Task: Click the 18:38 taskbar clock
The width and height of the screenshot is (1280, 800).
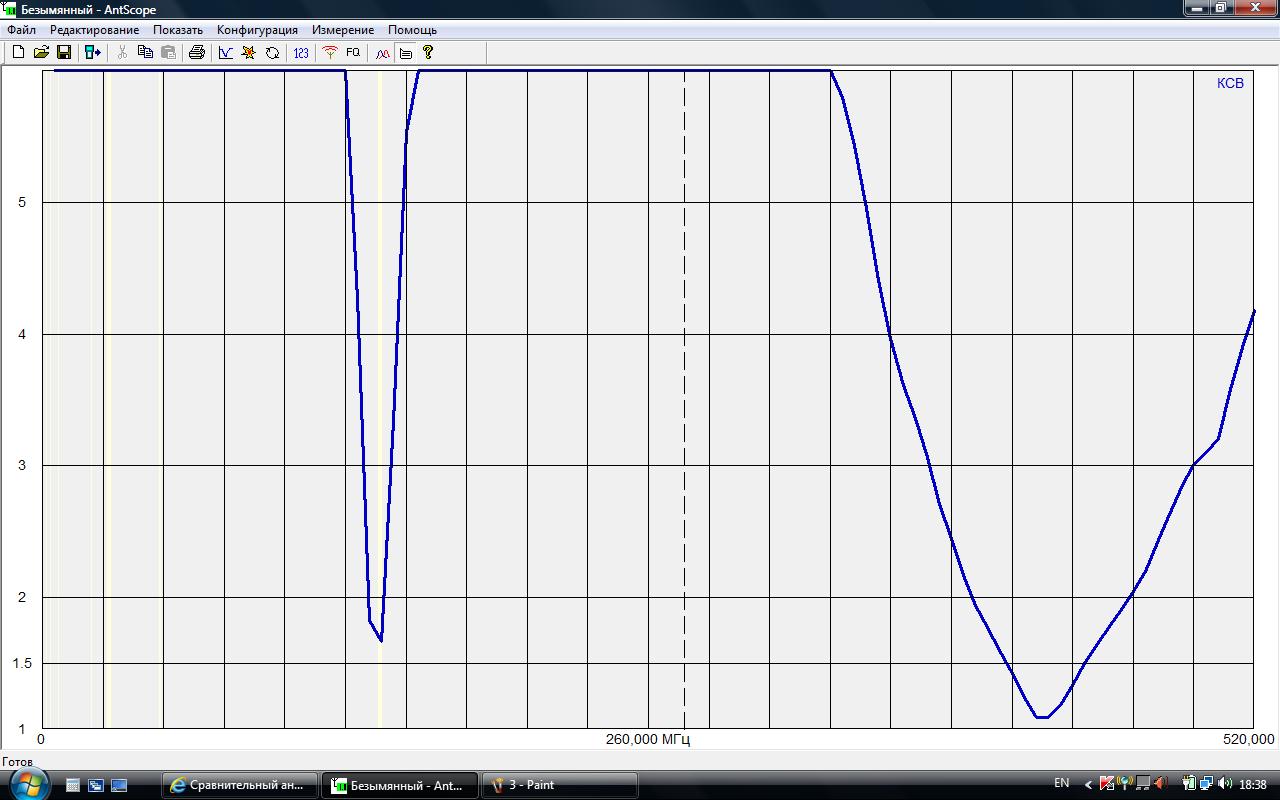Action: [1252, 785]
